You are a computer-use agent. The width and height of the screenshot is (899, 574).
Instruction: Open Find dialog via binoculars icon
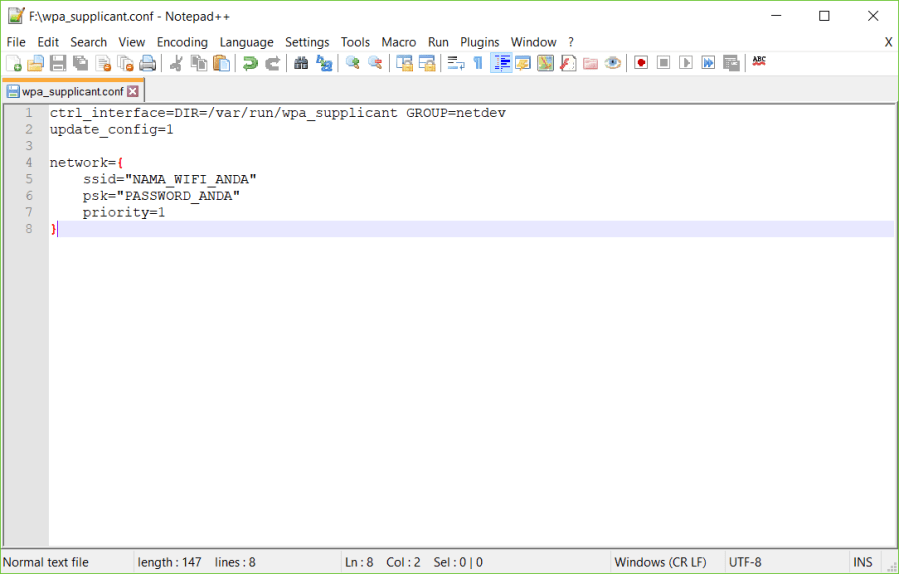[301, 63]
